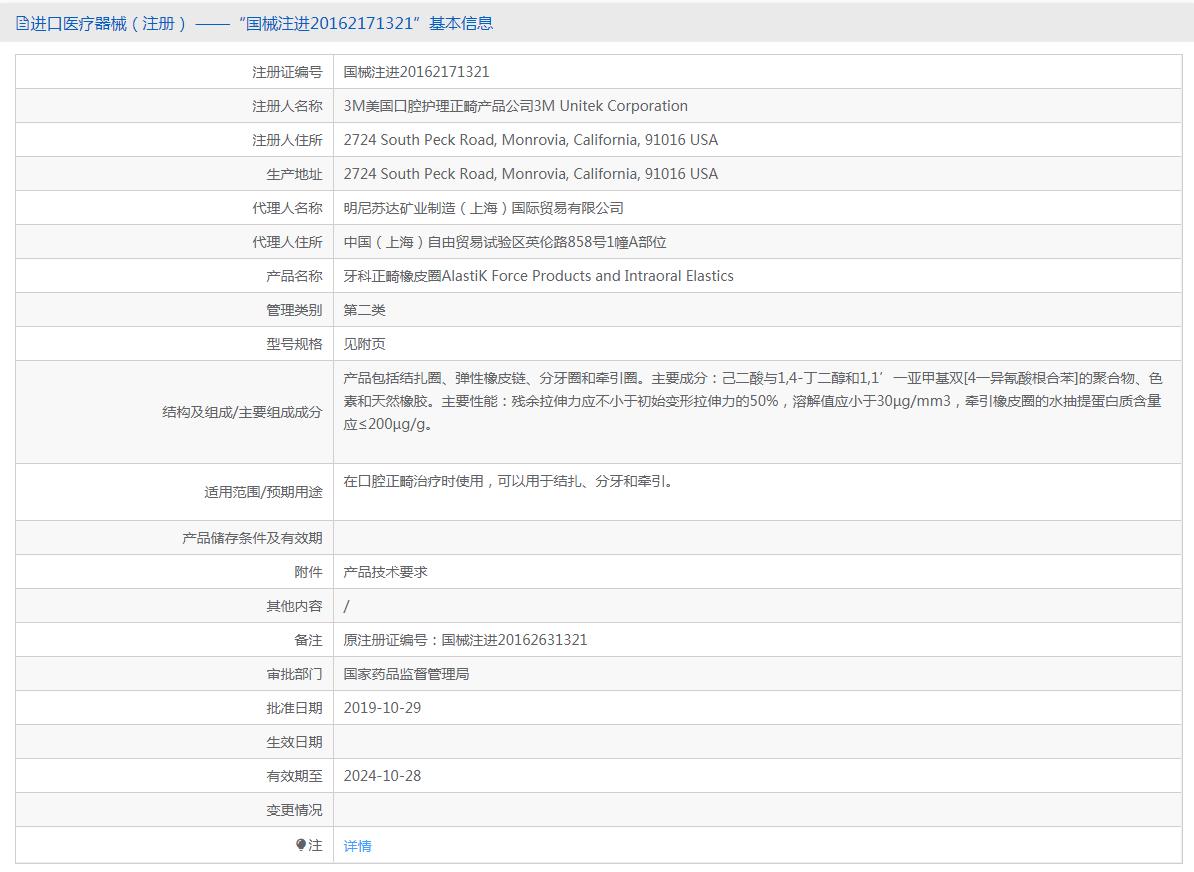Click the address value in the 生产地址 row
Image resolution: width=1194 pixels, height=872 pixels.
[531, 174]
